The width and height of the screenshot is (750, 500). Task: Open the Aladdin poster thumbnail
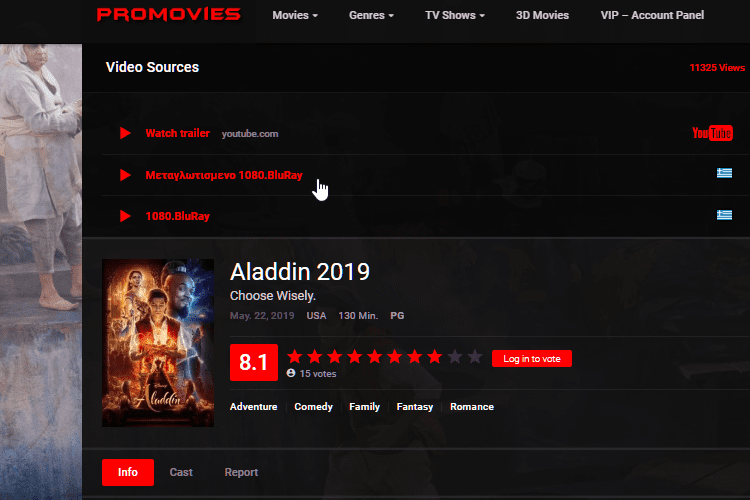158,343
